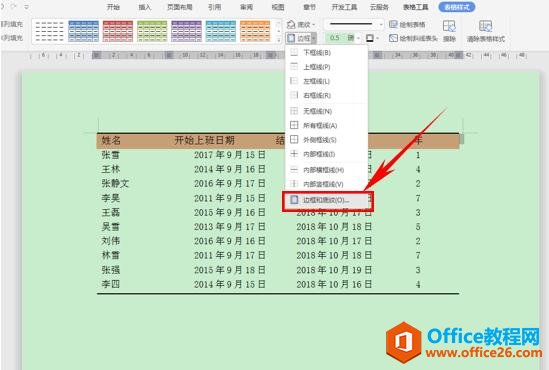Click the name cell 张强
This screenshot has width=549, height=370.
[x=111, y=270]
